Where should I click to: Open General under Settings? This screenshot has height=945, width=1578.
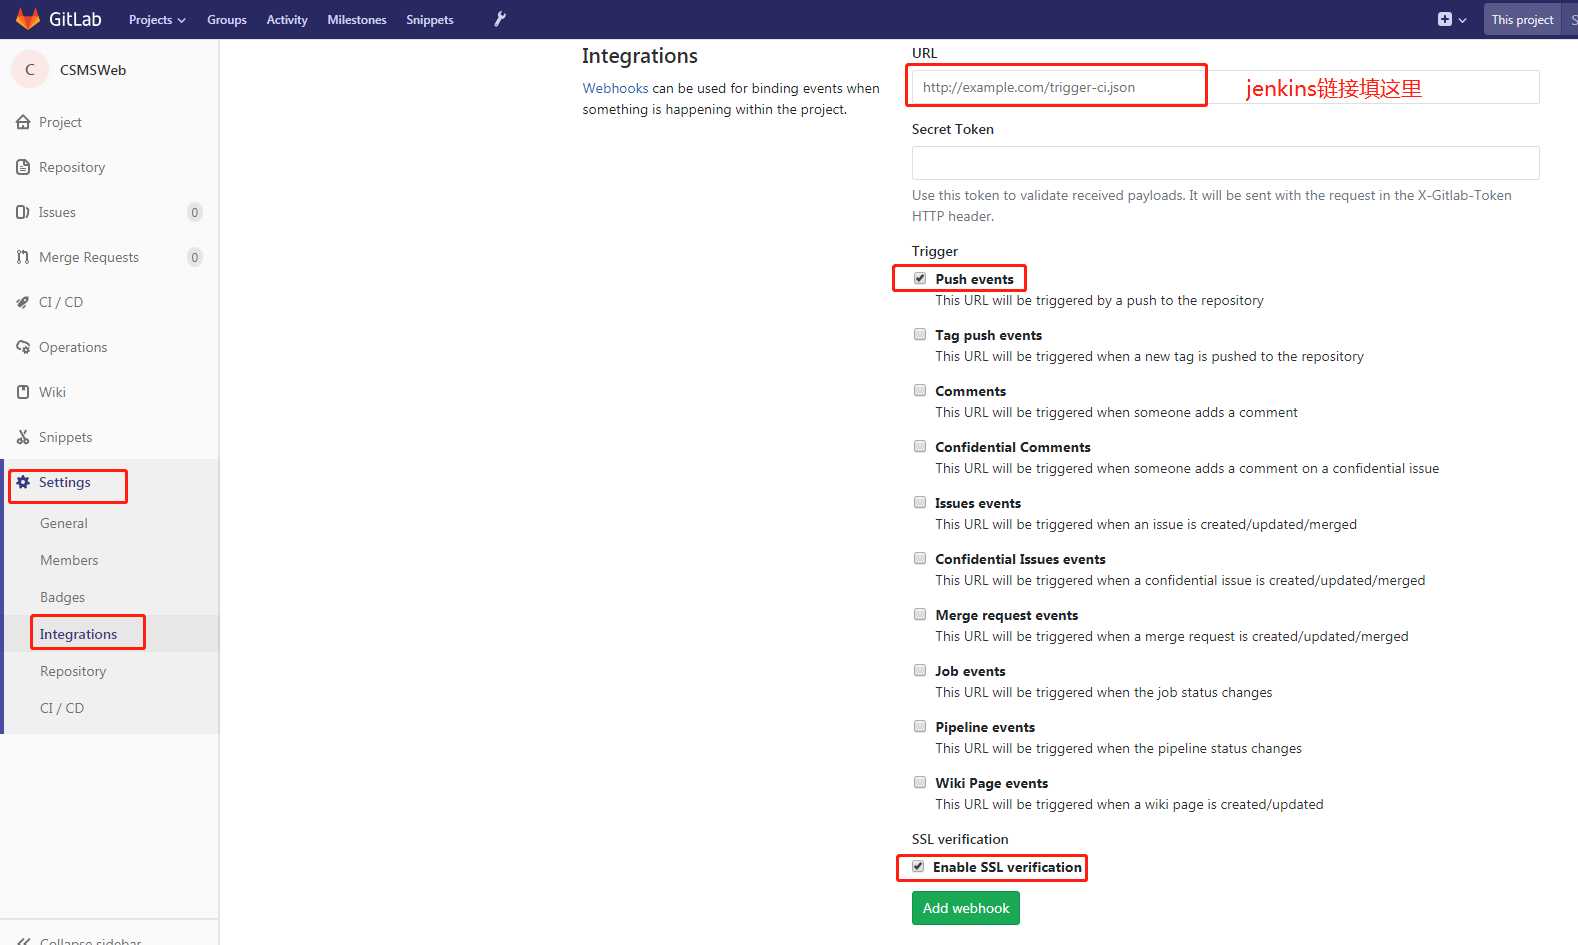[x=64, y=523]
